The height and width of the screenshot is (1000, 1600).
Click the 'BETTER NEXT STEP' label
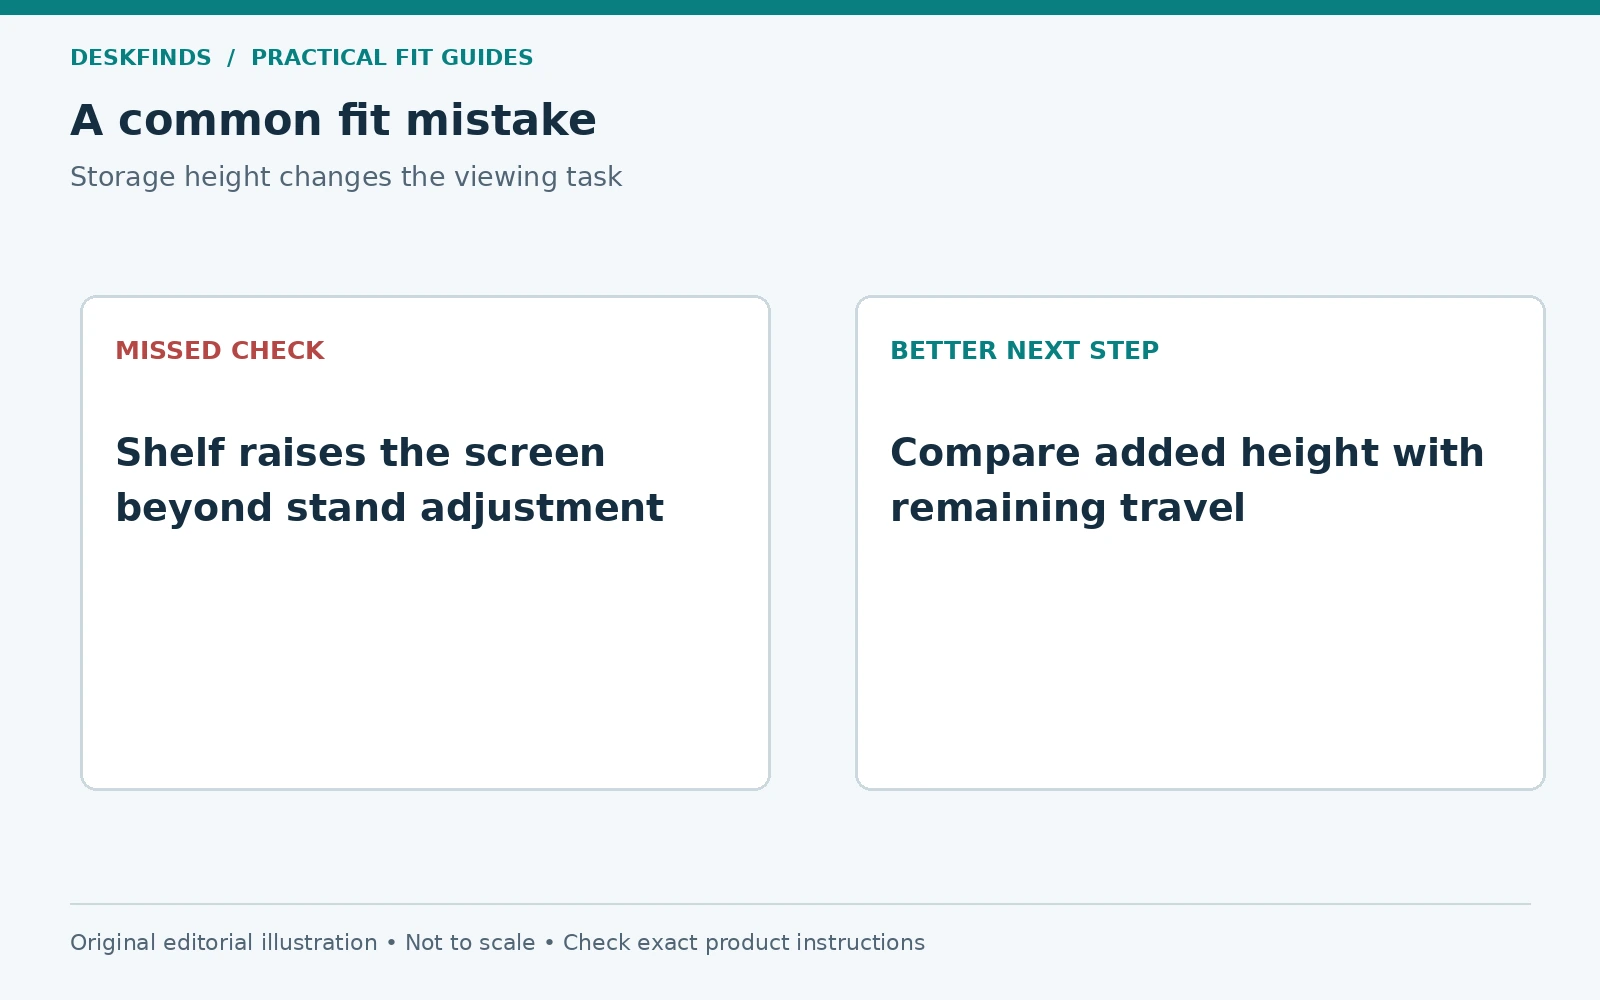1024,351
